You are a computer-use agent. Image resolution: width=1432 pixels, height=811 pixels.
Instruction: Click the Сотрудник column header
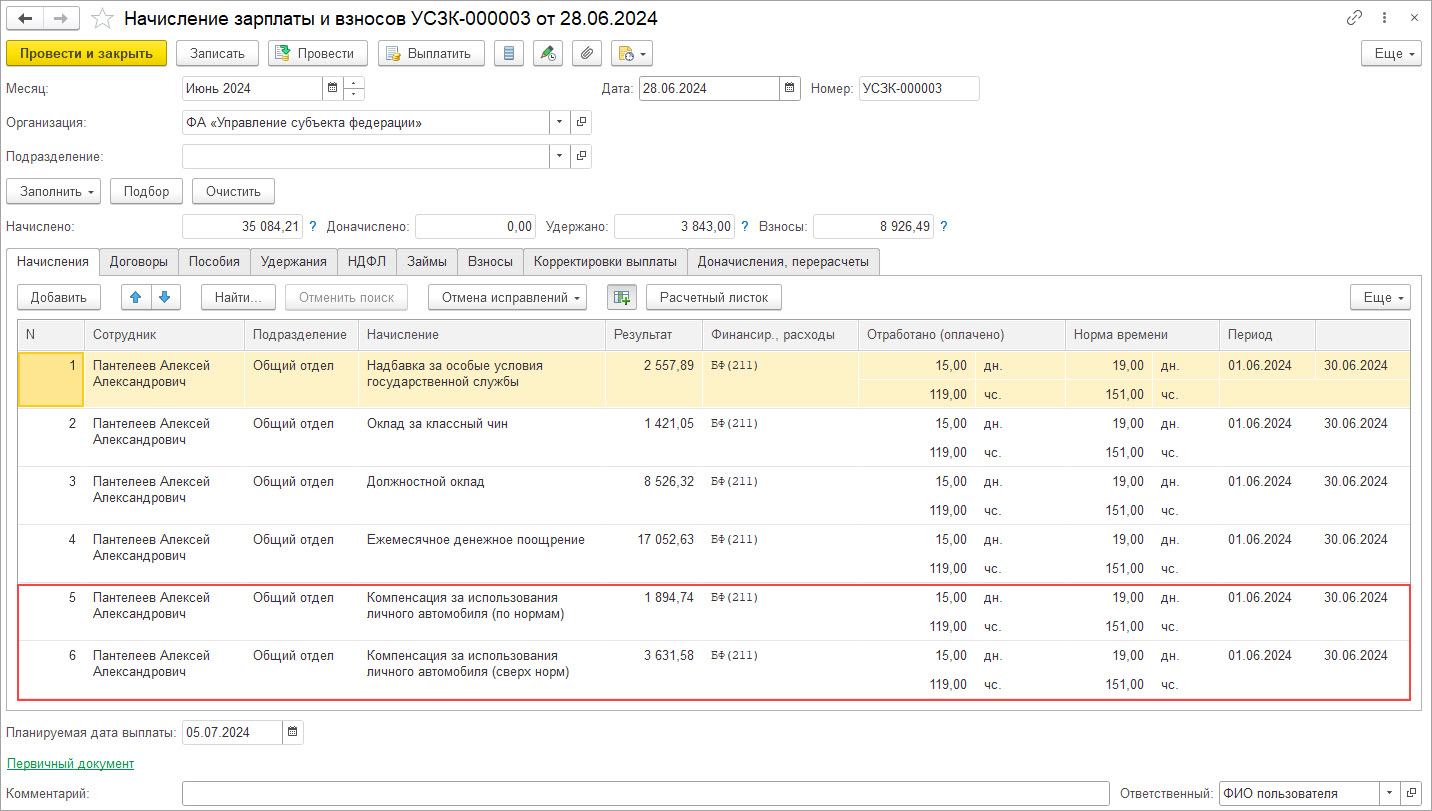164,335
